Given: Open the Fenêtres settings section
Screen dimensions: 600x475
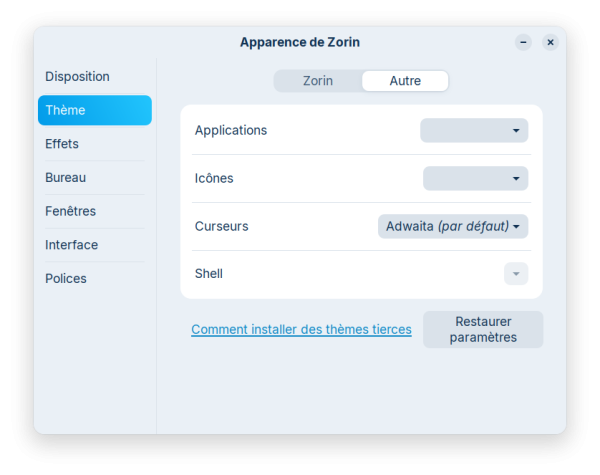Looking at the screenshot, I should pos(71,211).
